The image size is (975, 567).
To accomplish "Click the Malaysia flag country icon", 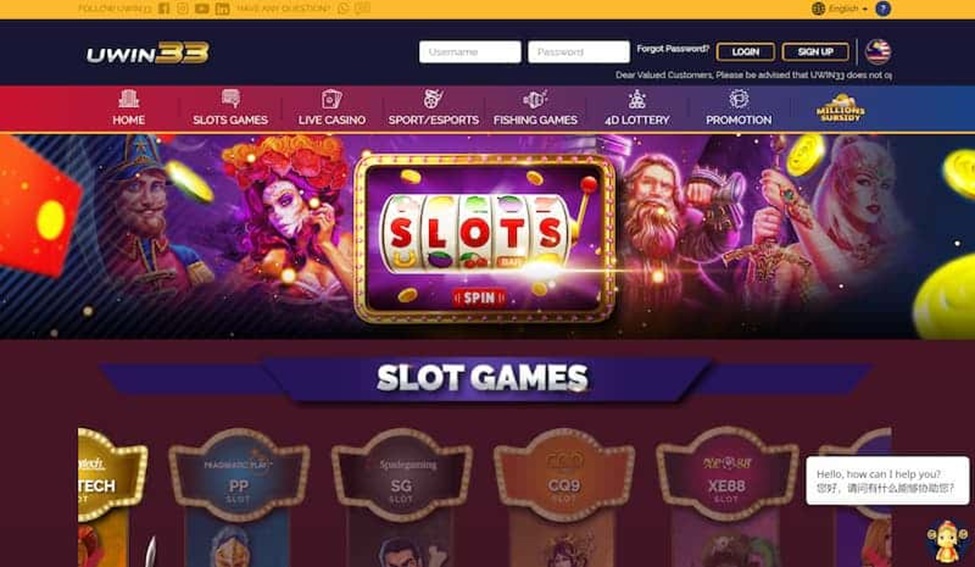I will pos(878,52).
